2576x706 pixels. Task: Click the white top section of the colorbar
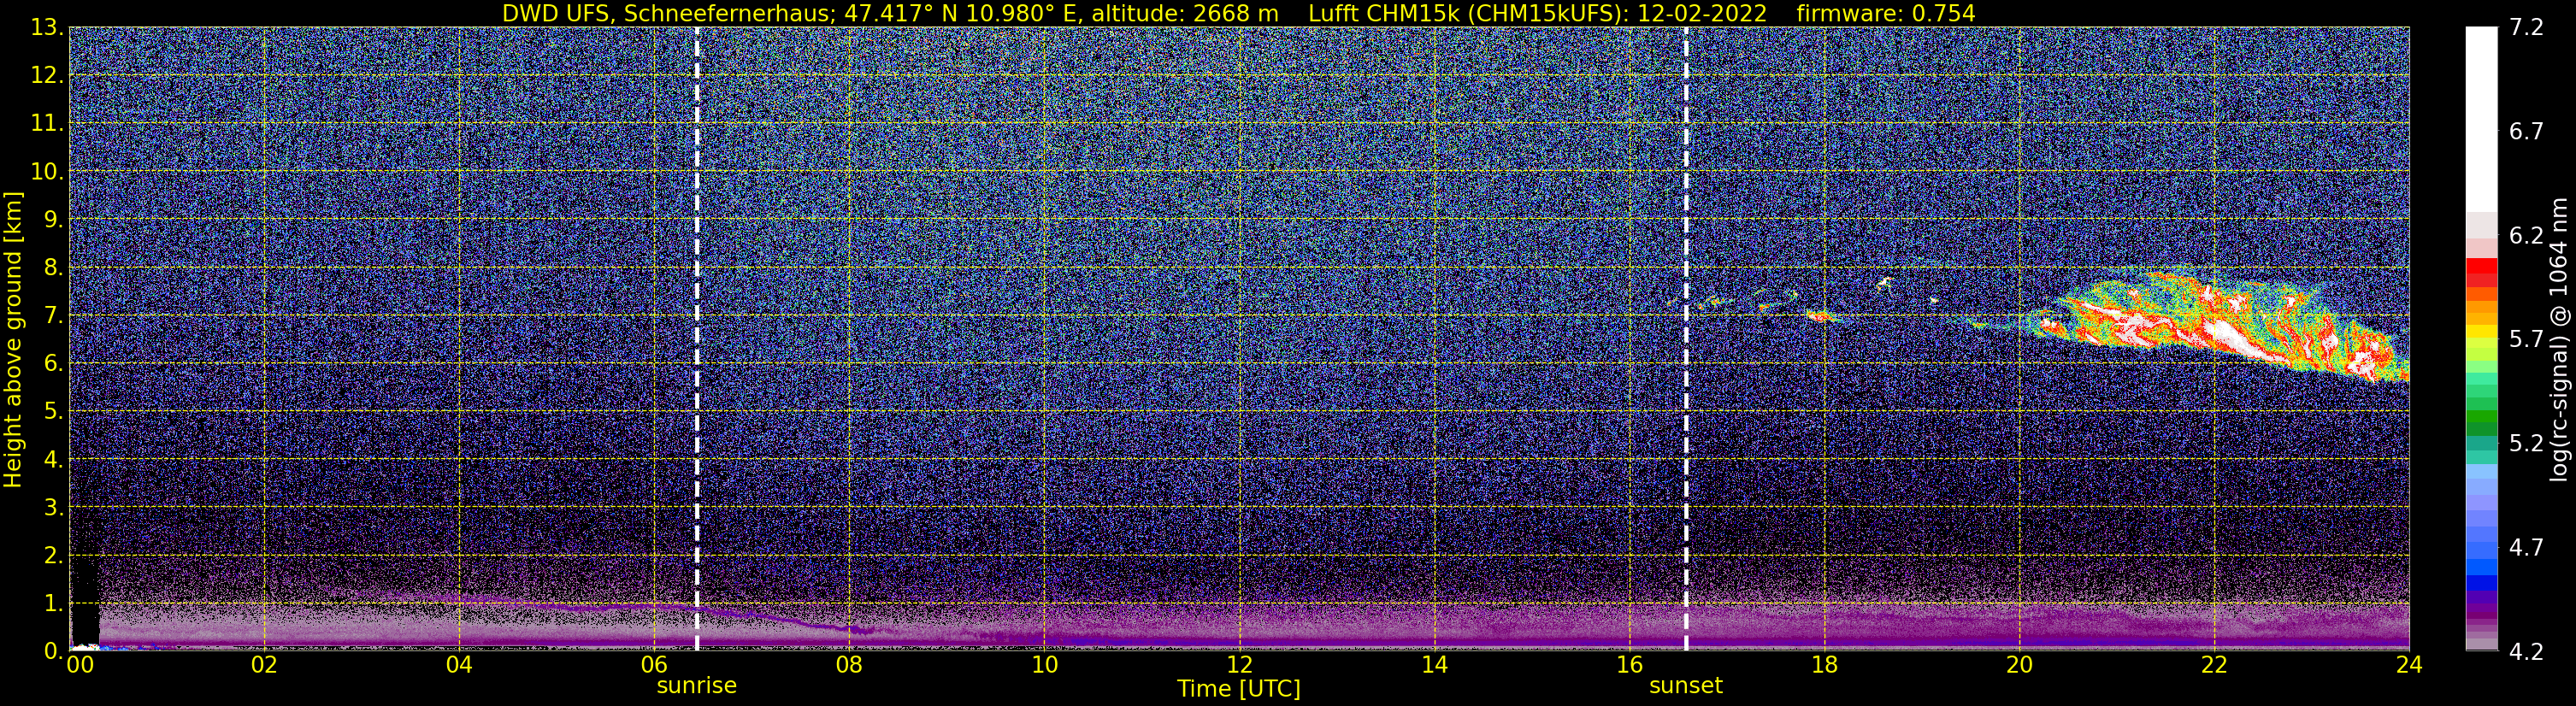pos(2481,120)
